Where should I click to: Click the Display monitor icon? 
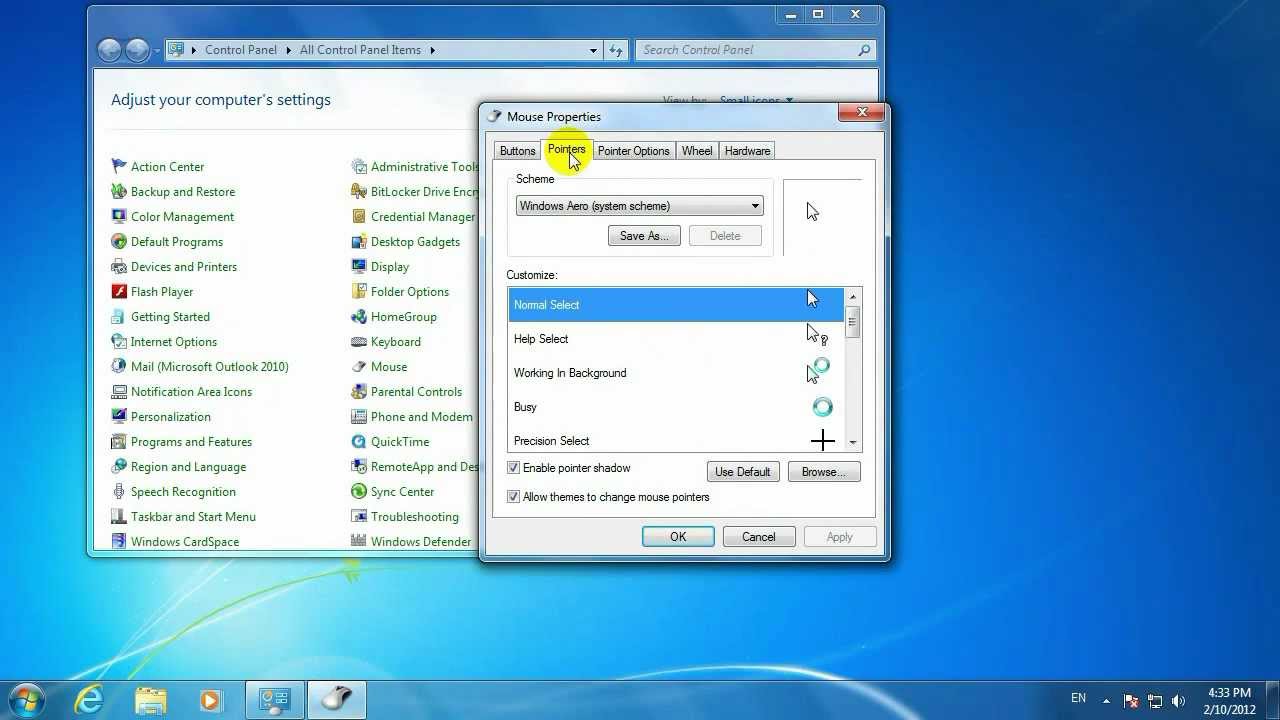coord(359,267)
